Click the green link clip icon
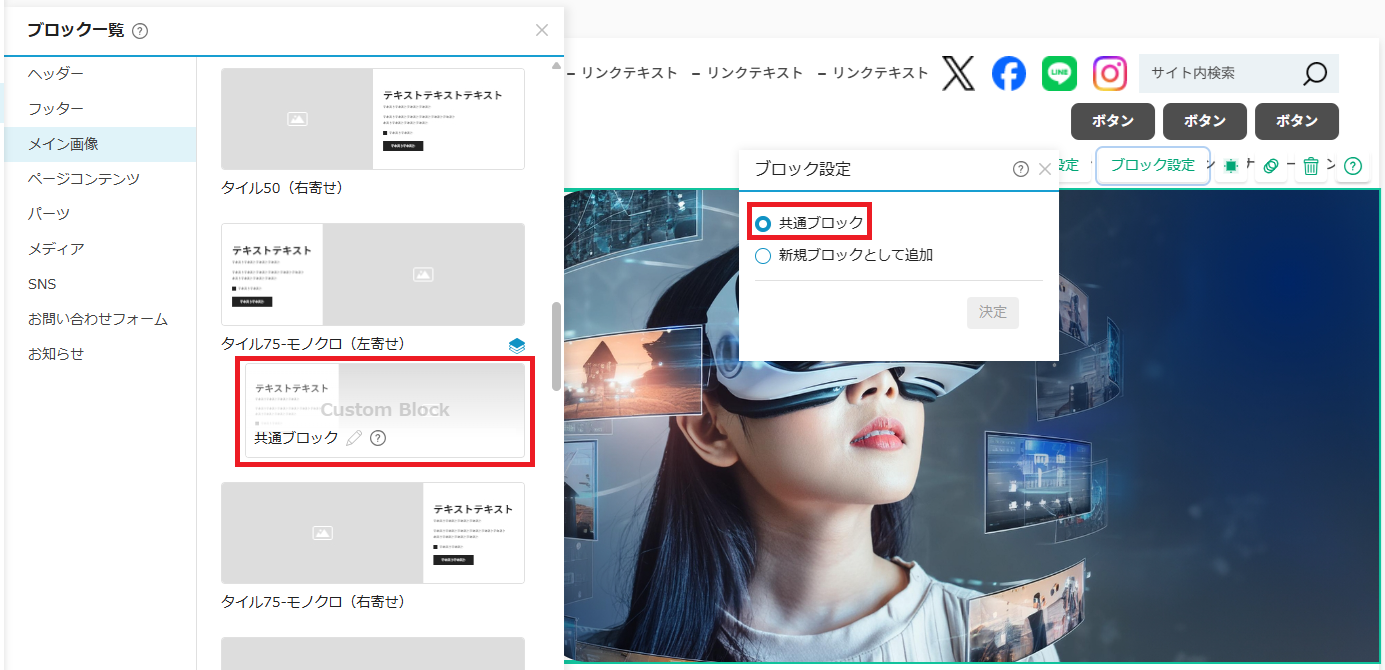Image resolution: width=1385 pixels, height=670 pixels. coord(1271,166)
